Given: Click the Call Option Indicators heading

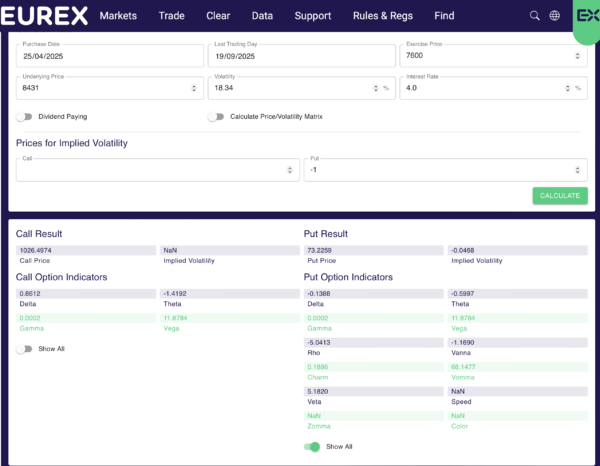Looking at the screenshot, I should click(61, 277).
